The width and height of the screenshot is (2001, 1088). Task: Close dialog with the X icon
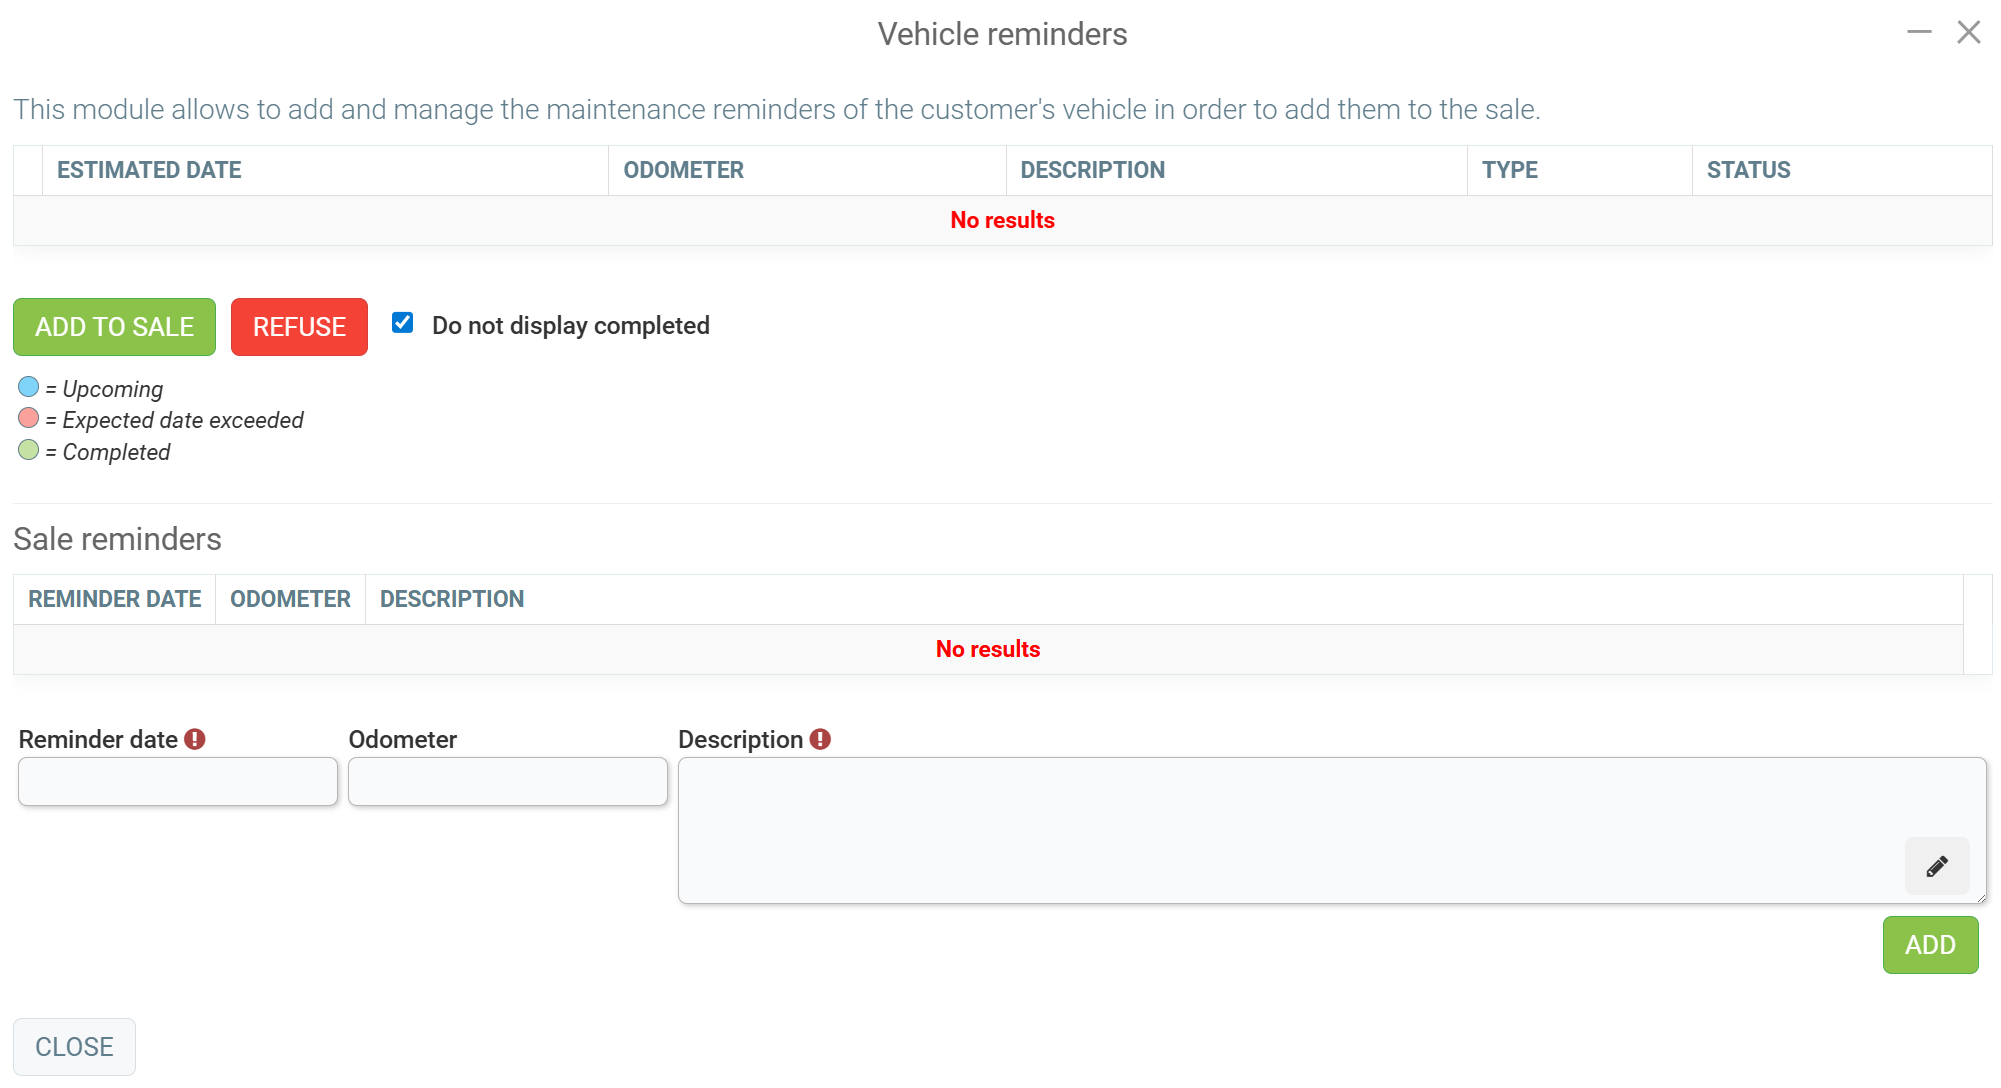coord(1969,33)
